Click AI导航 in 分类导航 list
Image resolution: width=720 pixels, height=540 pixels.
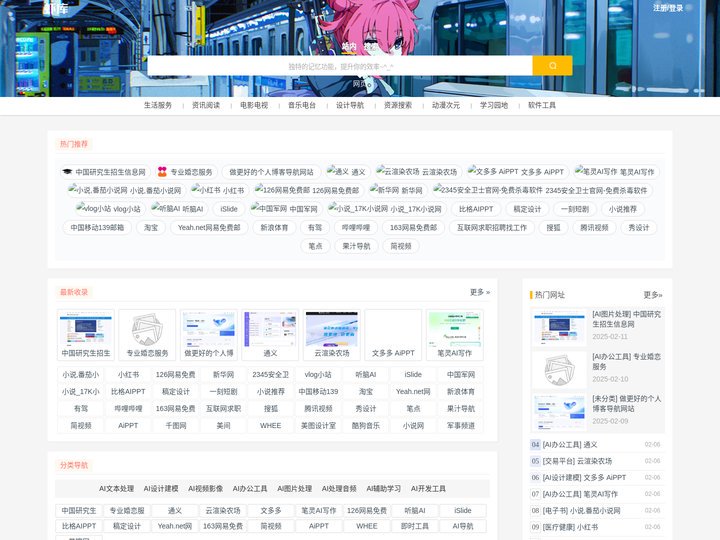tap(462, 526)
